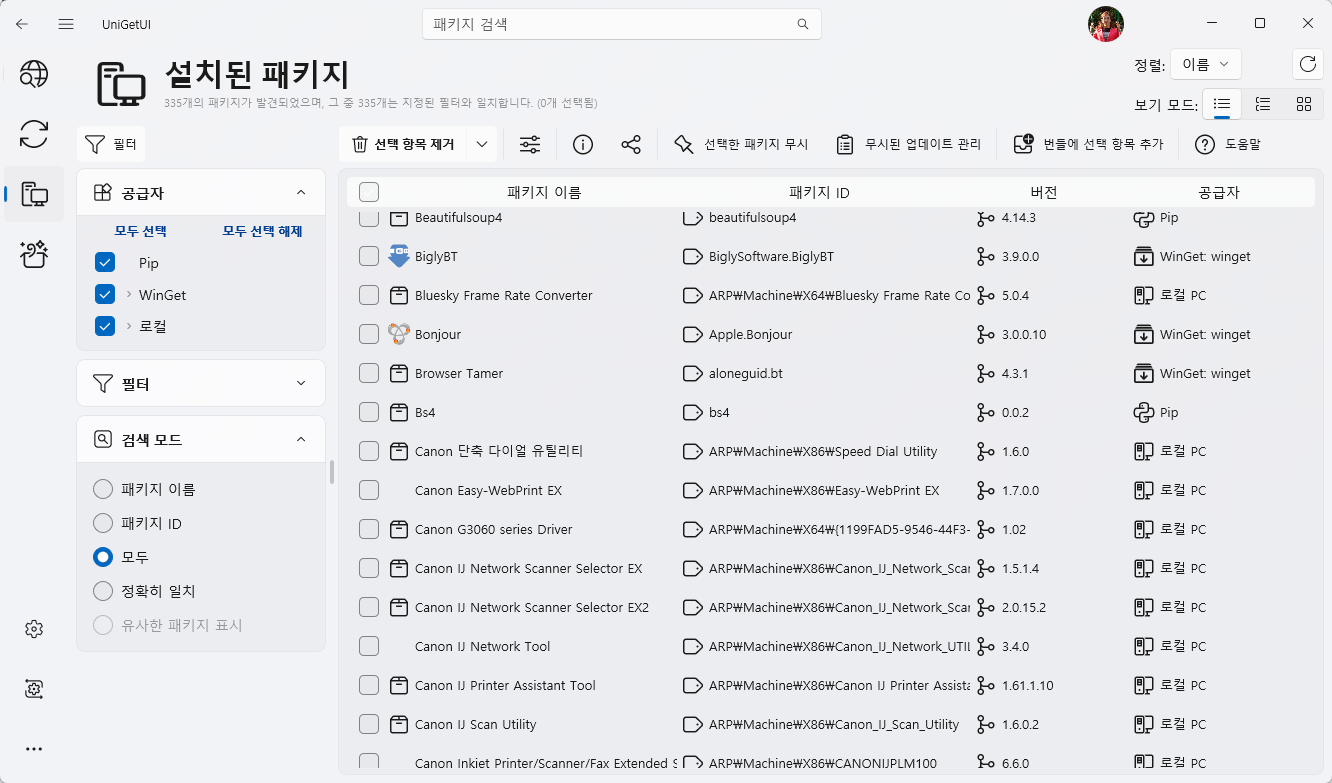
Task: Open the Package Bundles sidebar icon
Action: click(x=34, y=254)
